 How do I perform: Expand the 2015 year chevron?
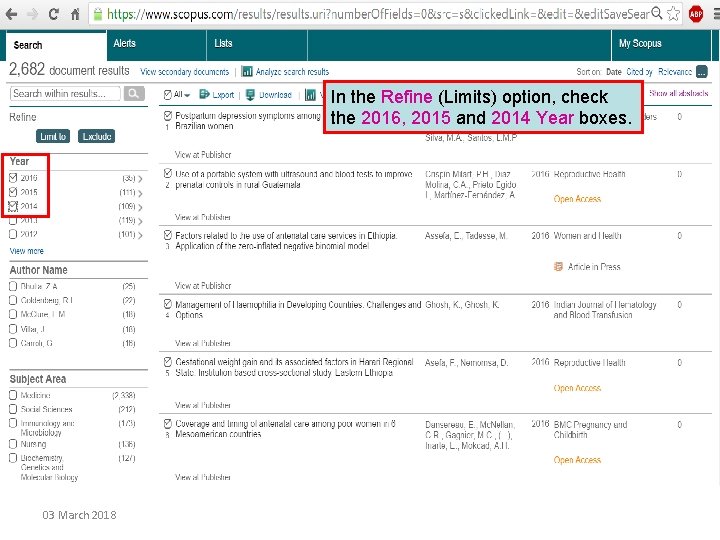[140, 193]
